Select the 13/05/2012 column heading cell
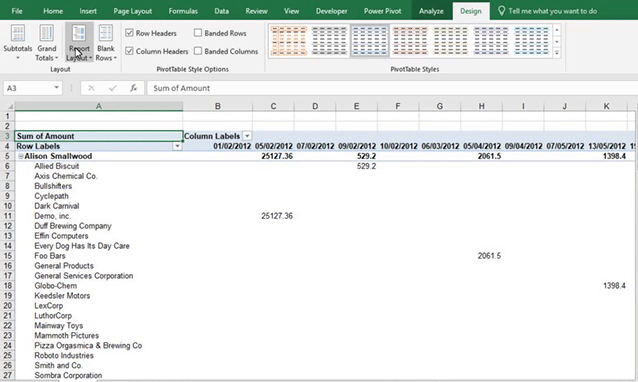The width and height of the screenshot is (638, 382). point(606,146)
